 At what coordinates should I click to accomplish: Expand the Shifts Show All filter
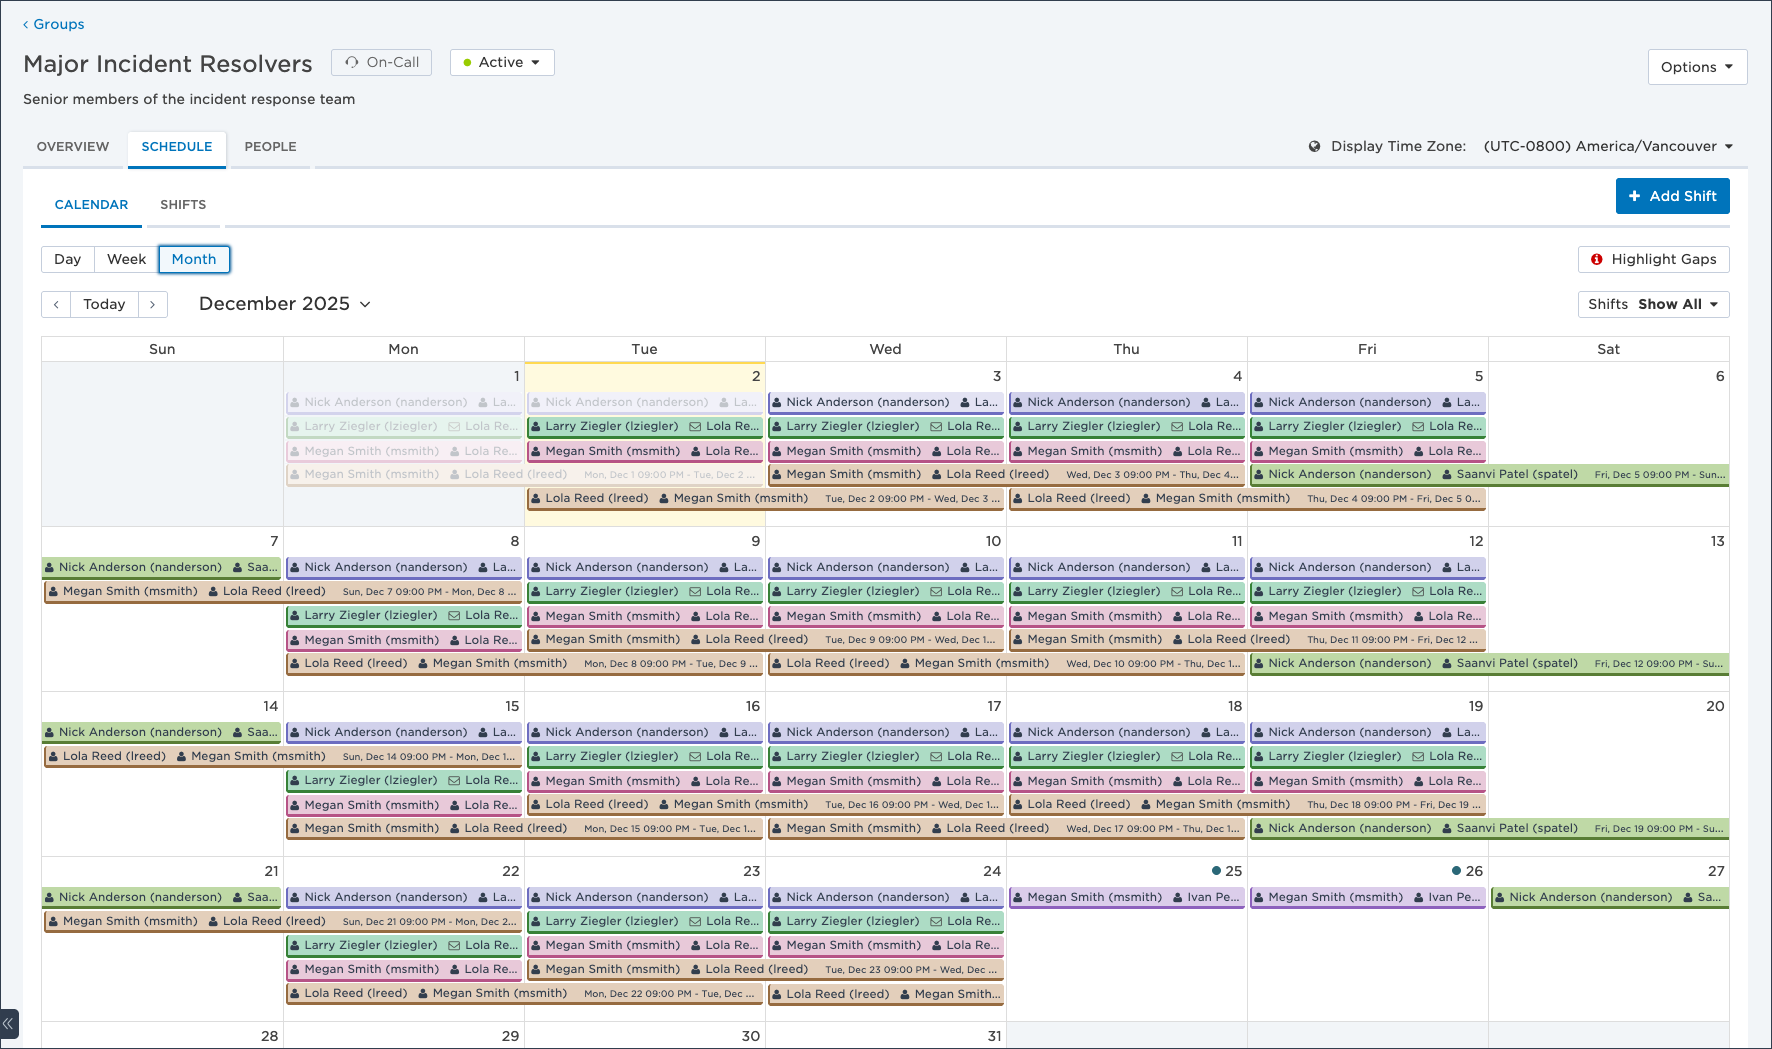(1653, 304)
